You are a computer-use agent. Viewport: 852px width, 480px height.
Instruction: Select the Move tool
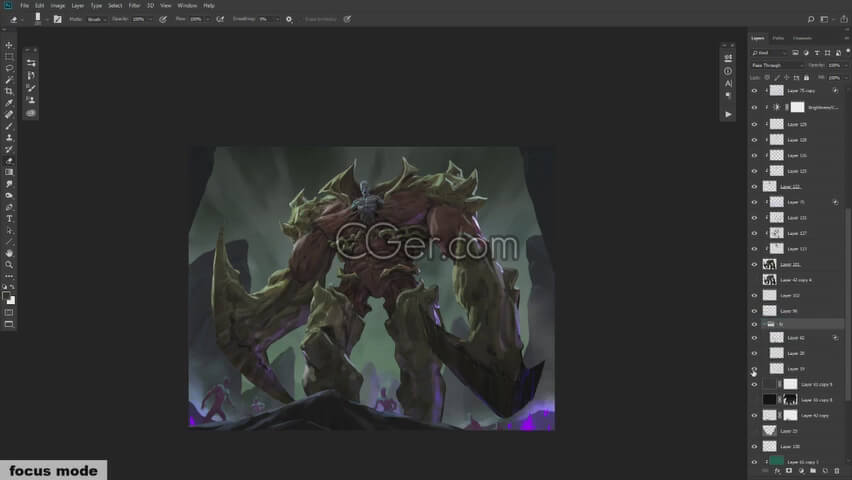click(x=9, y=45)
